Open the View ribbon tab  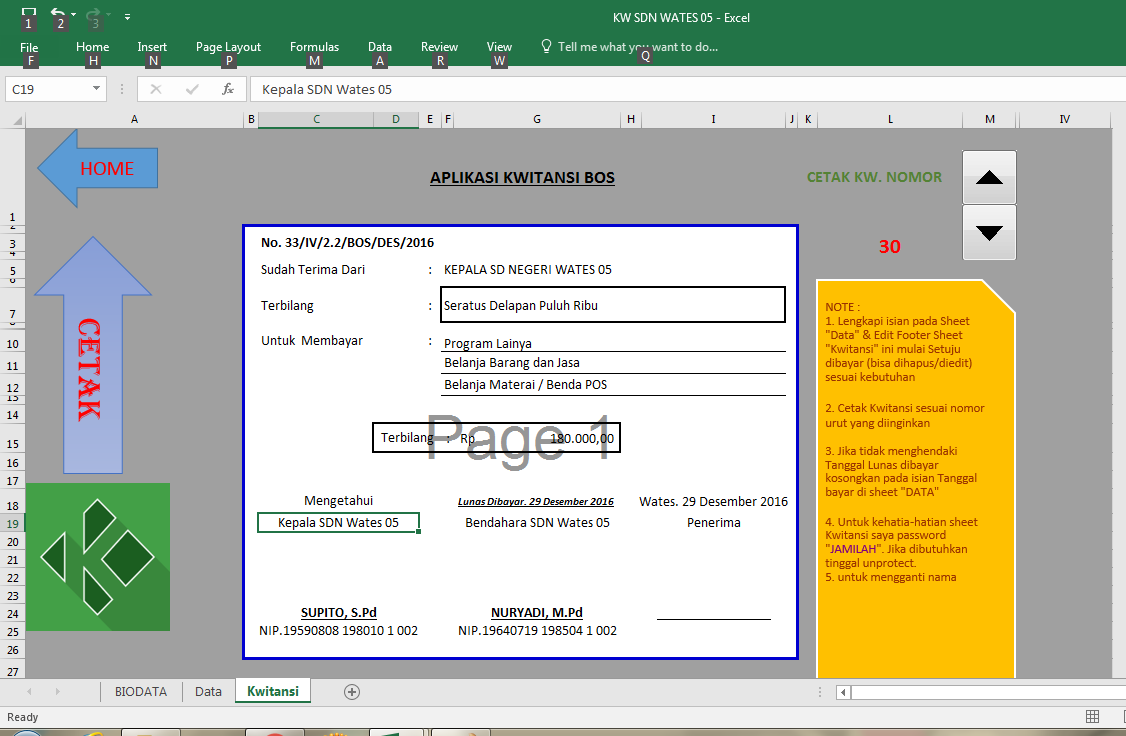point(499,47)
